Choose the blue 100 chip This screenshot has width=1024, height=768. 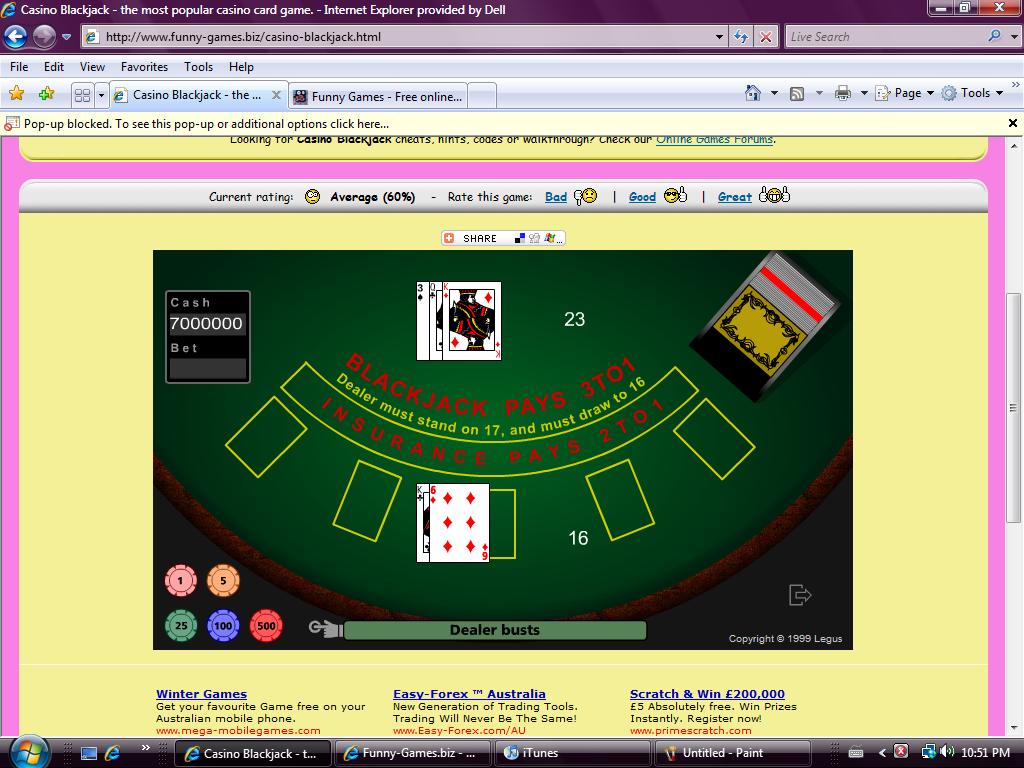coord(223,625)
